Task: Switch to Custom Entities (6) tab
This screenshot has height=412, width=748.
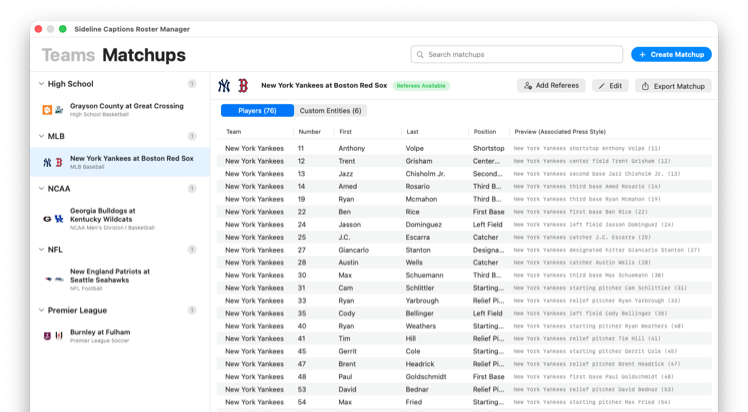Action: pyautogui.click(x=330, y=110)
